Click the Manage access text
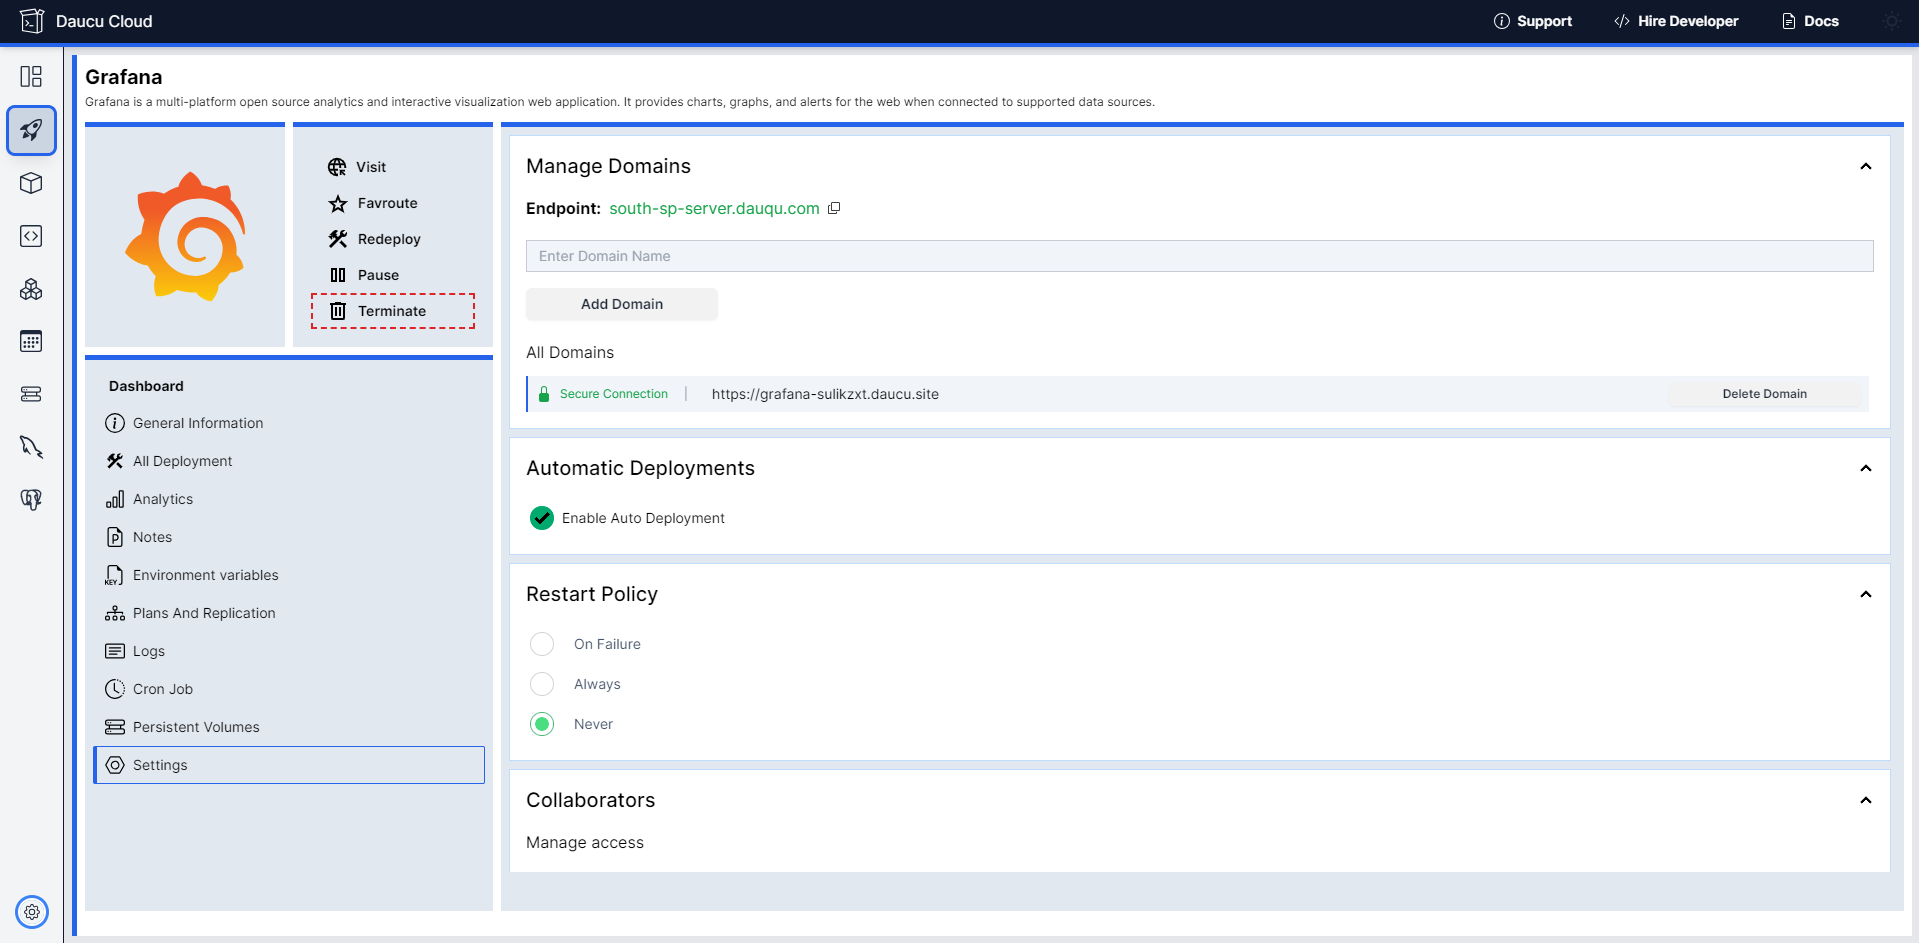Image resolution: width=1919 pixels, height=943 pixels. [x=585, y=843]
